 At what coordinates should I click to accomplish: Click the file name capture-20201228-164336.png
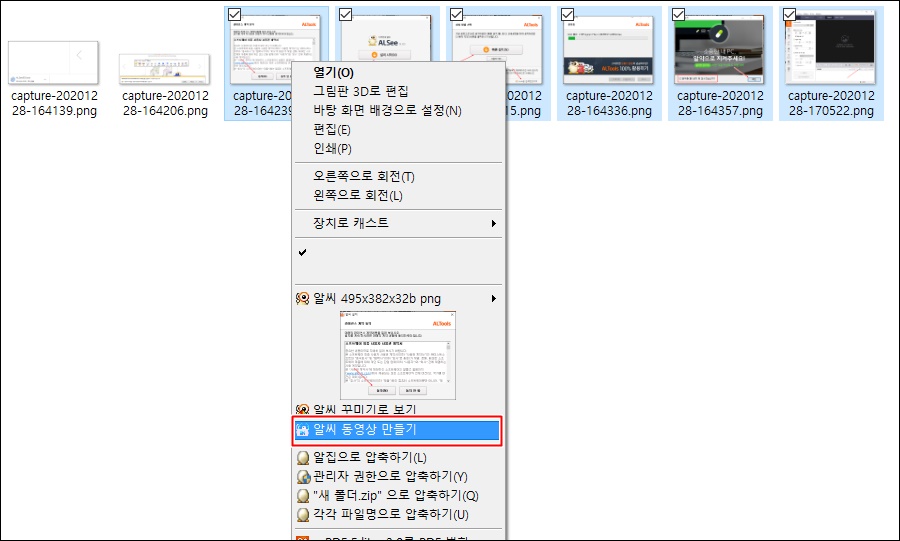coord(610,103)
